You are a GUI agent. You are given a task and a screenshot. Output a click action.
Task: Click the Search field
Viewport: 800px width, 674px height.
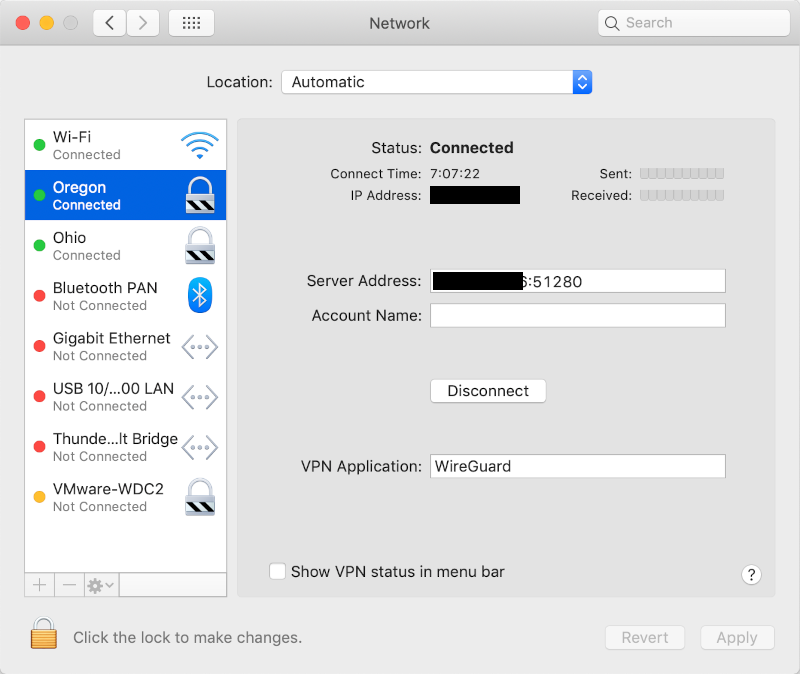click(x=694, y=23)
